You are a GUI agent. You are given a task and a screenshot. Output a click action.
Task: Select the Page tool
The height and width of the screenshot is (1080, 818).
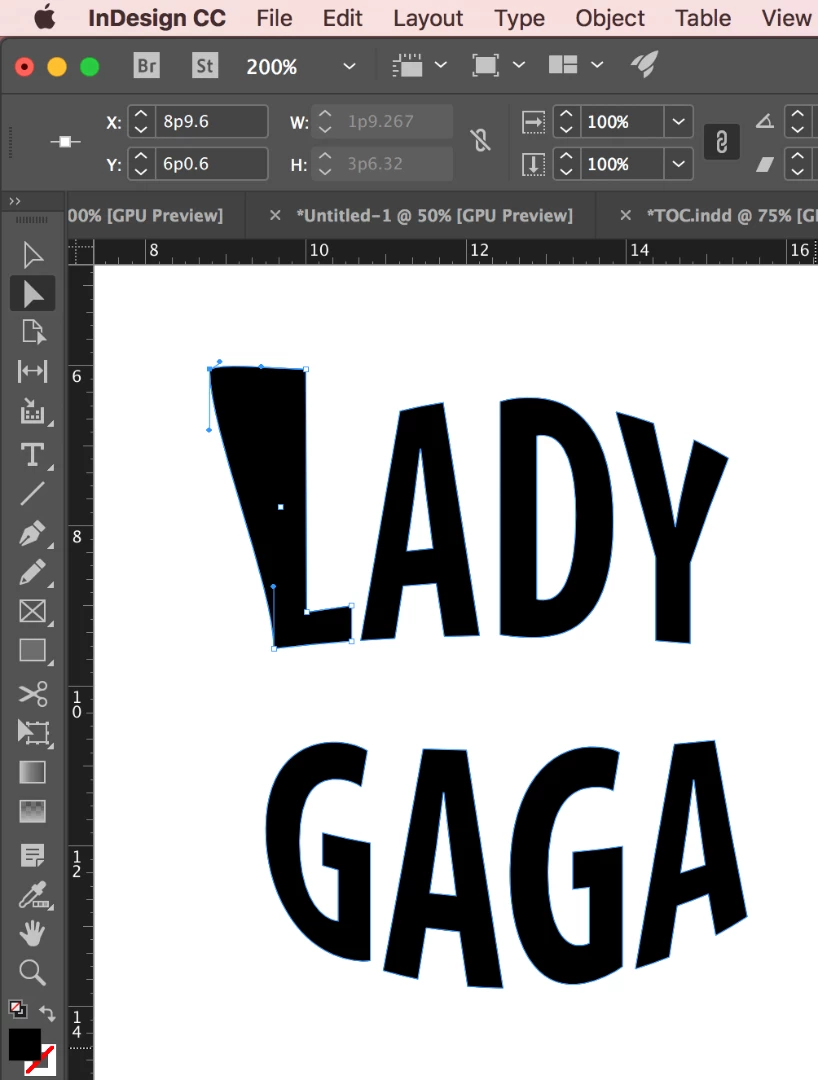(32, 332)
